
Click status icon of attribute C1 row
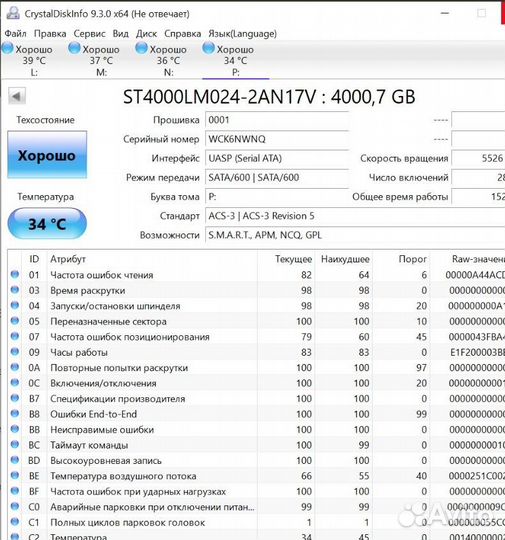click(x=15, y=522)
